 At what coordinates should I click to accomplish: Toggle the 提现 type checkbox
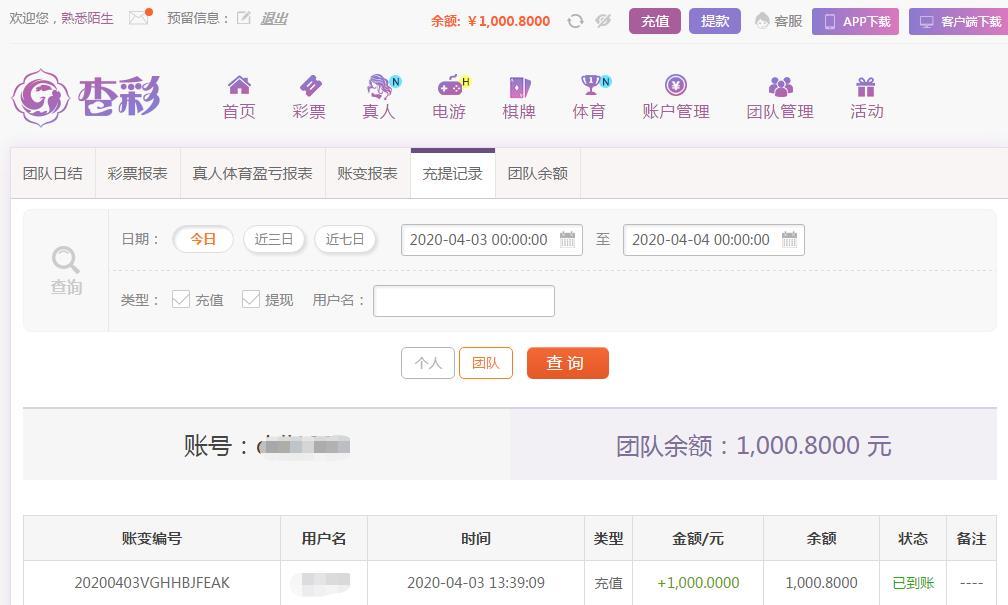coord(251,299)
